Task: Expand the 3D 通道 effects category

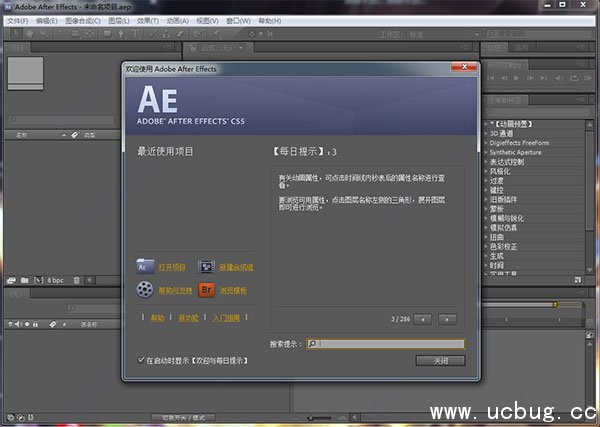Action: (483, 132)
